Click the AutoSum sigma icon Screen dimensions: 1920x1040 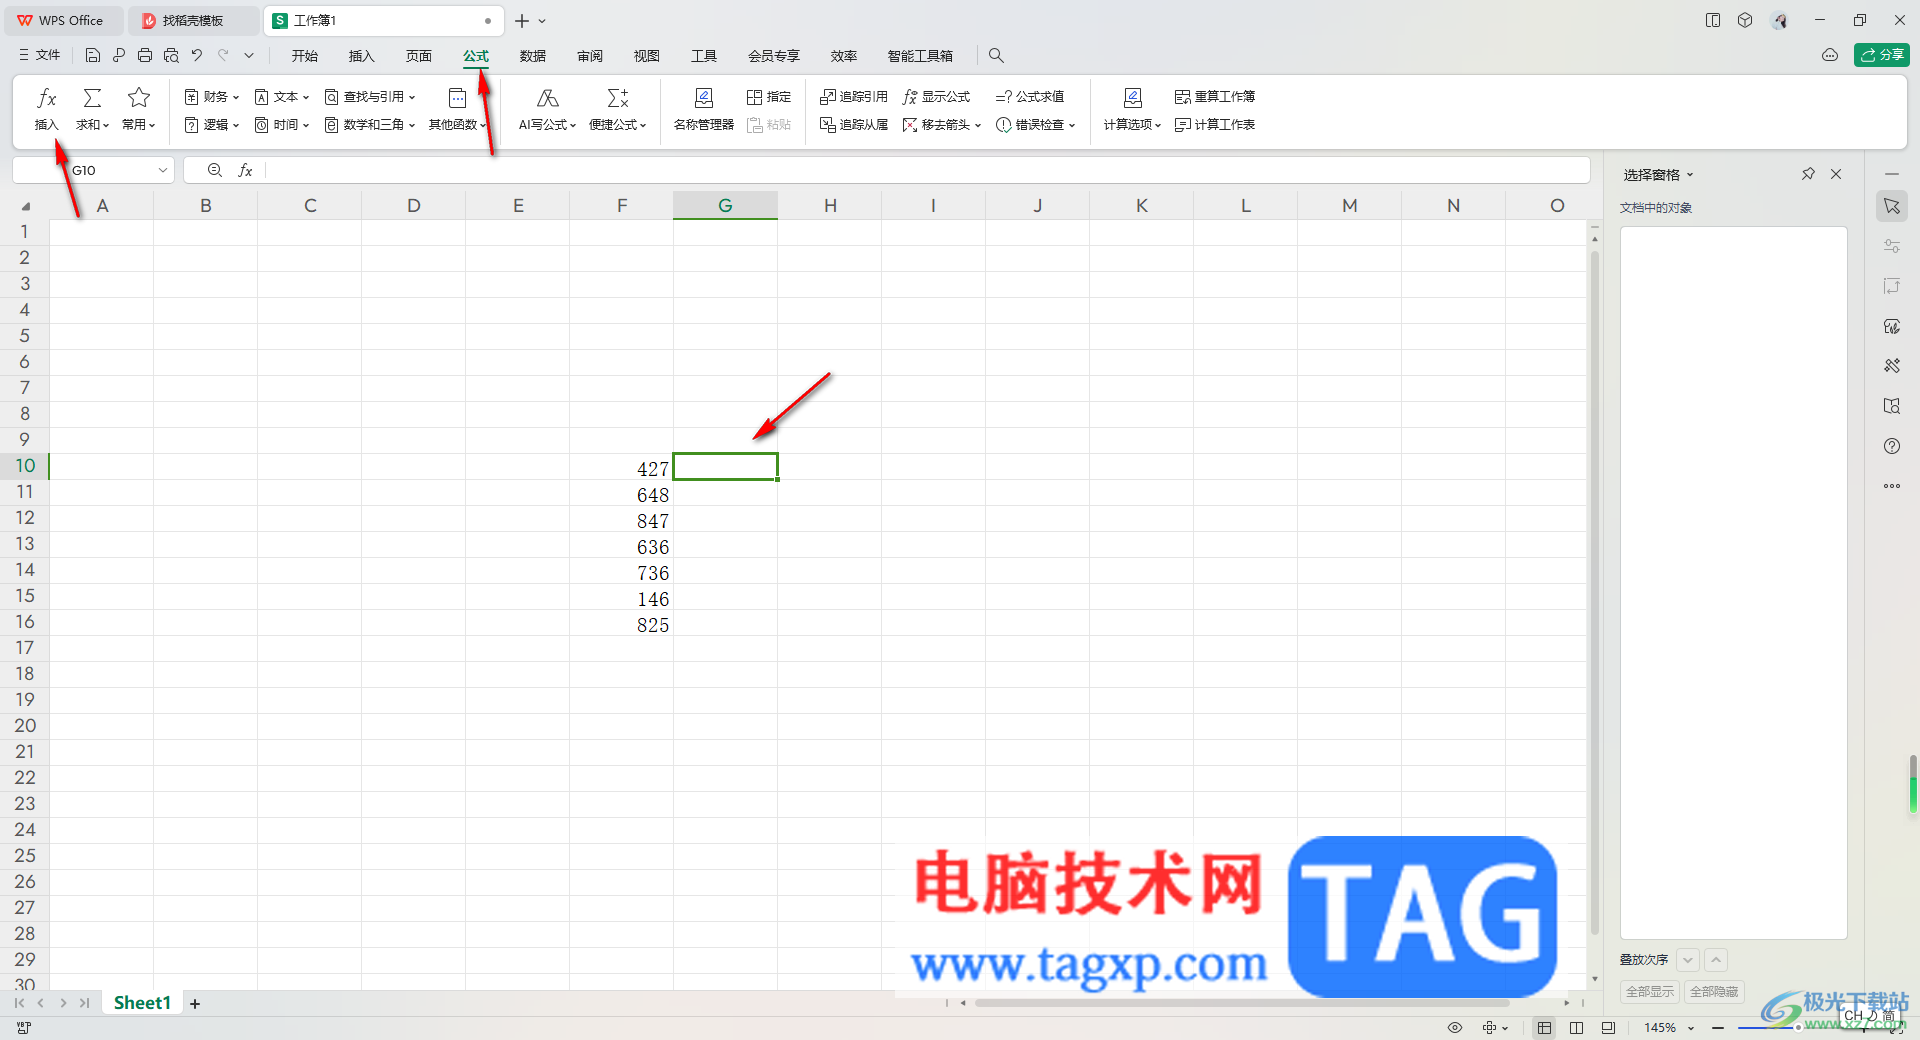tap(92, 98)
